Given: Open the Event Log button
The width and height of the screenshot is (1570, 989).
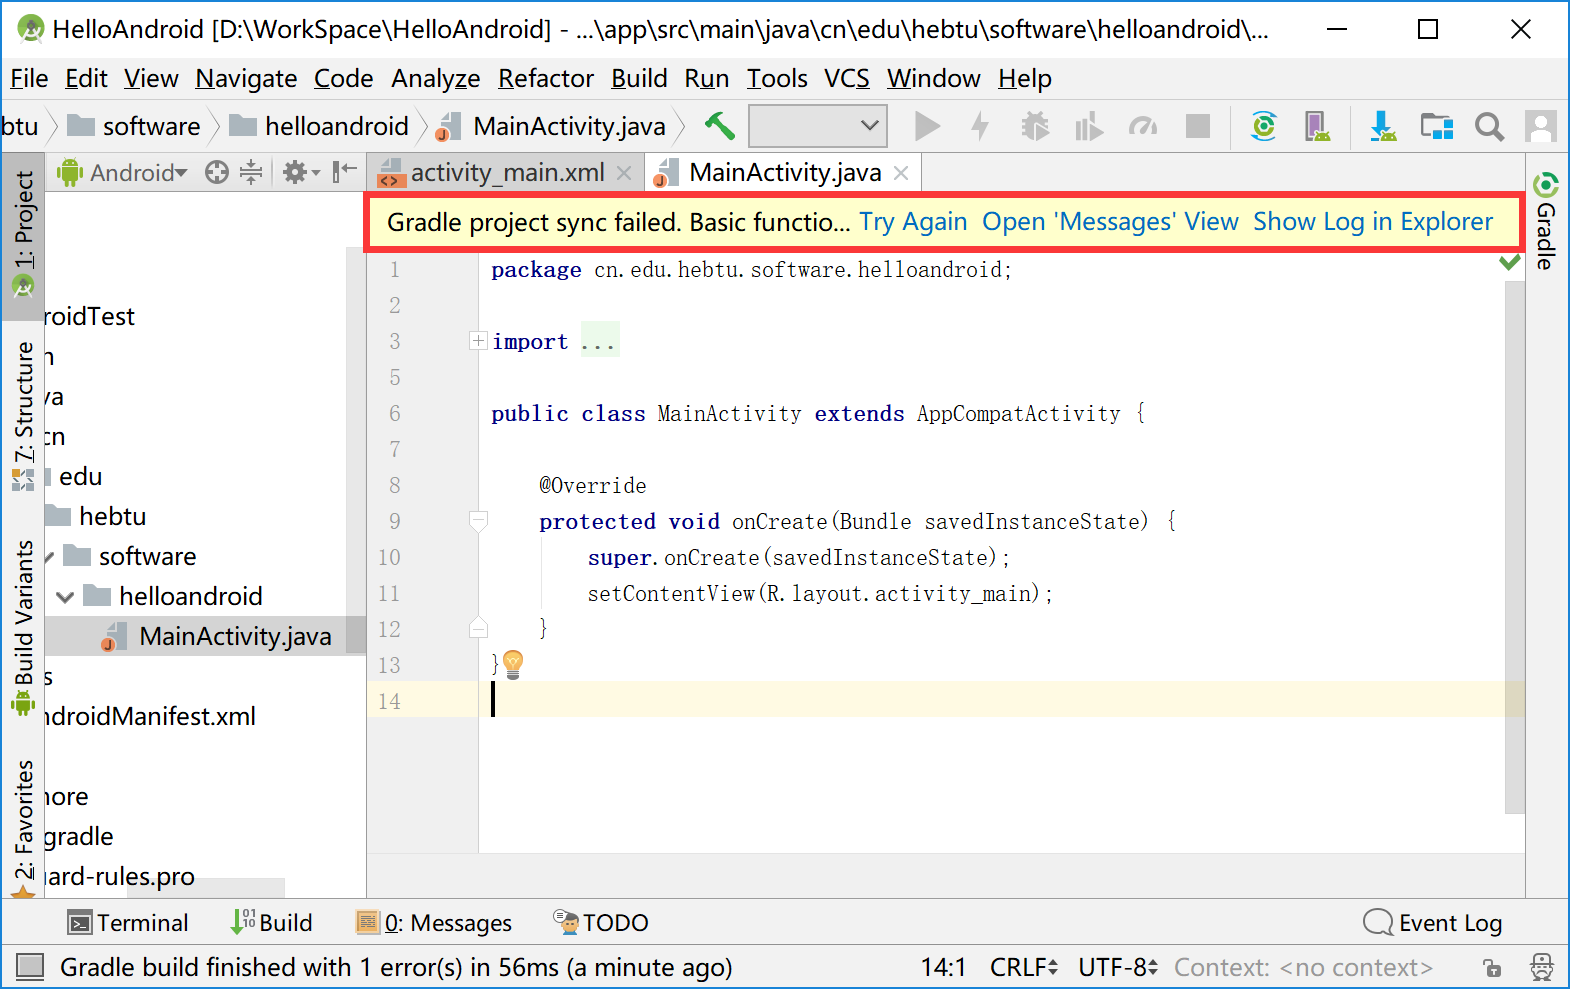Looking at the screenshot, I should [1433, 922].
